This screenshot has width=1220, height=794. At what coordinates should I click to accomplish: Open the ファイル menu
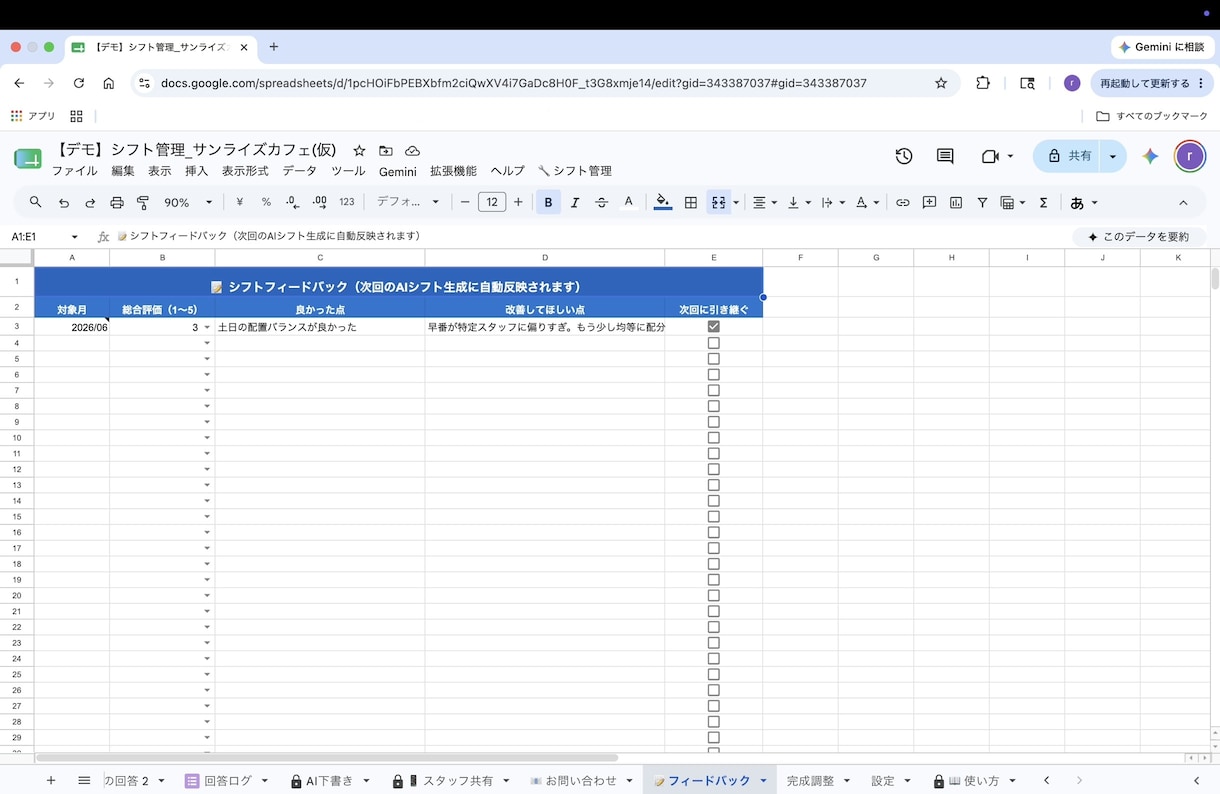[75, 171]
